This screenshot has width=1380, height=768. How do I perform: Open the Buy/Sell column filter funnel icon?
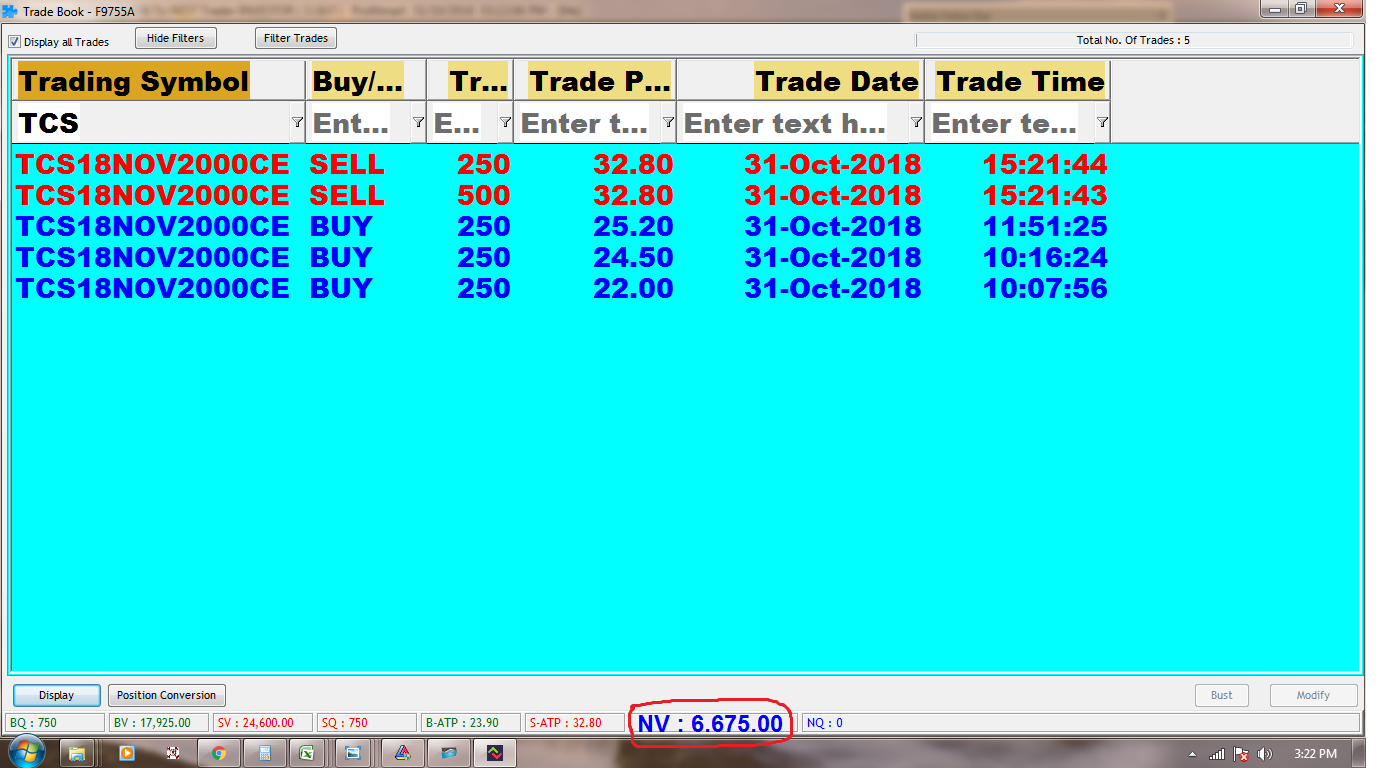pyautogui.click(x=418, y=122)
